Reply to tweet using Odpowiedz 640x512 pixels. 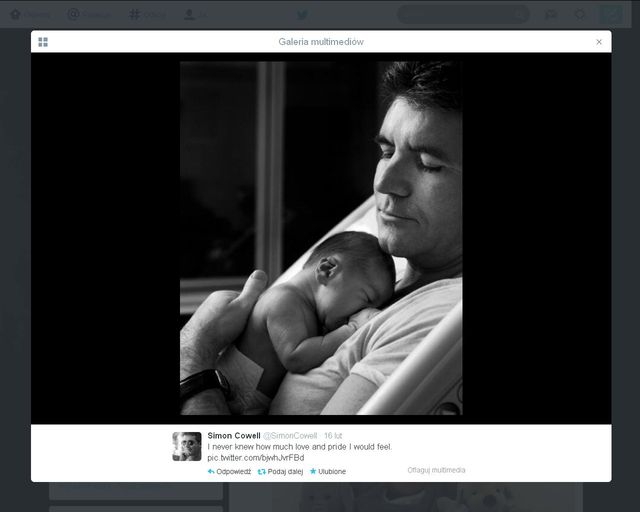point(229,471)
